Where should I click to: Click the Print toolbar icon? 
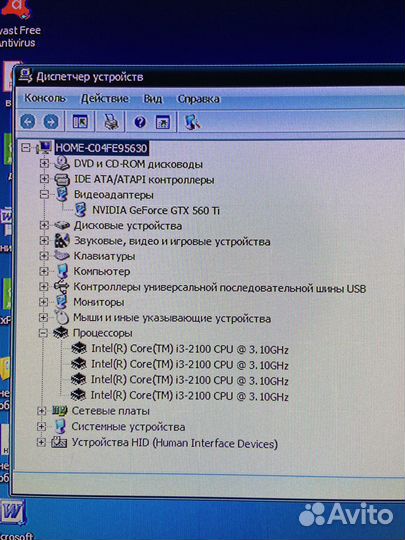pyautogui.click(x=111, y=122)
